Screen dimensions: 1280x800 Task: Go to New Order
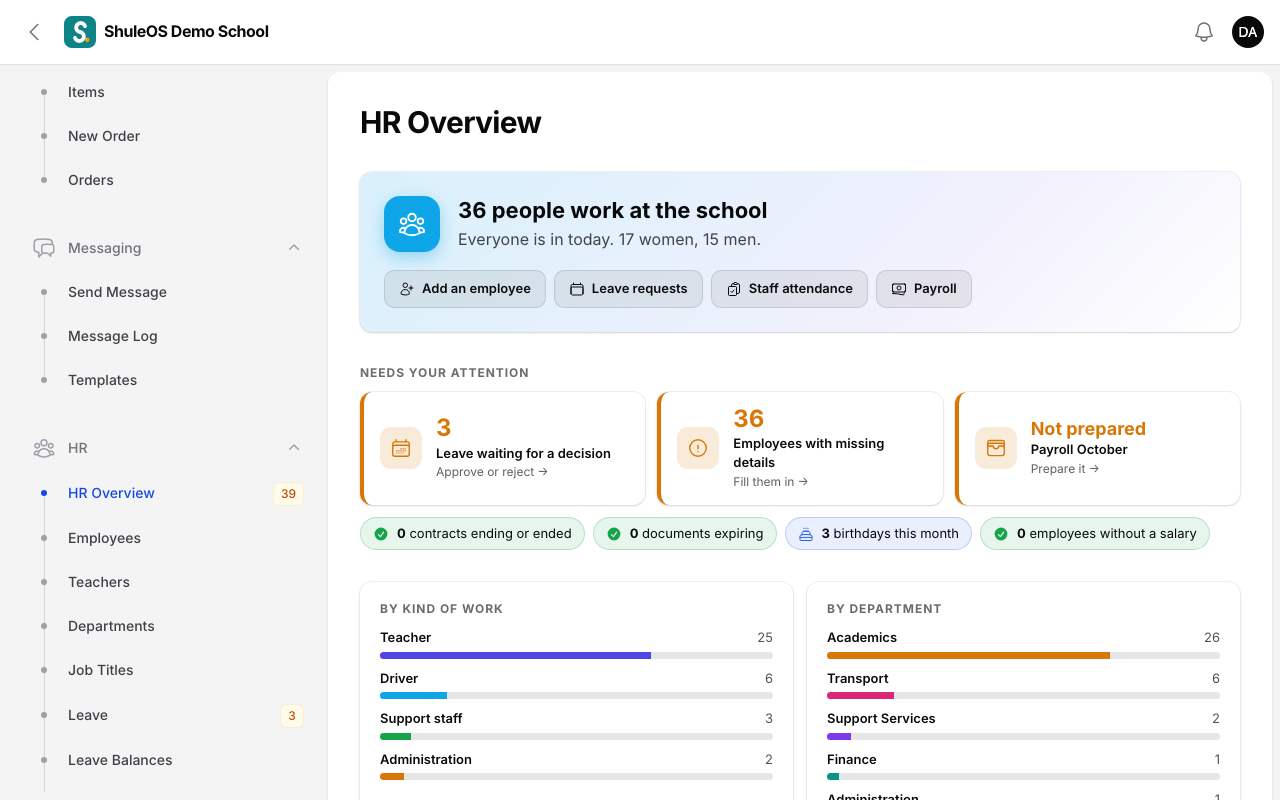(104, 136)
